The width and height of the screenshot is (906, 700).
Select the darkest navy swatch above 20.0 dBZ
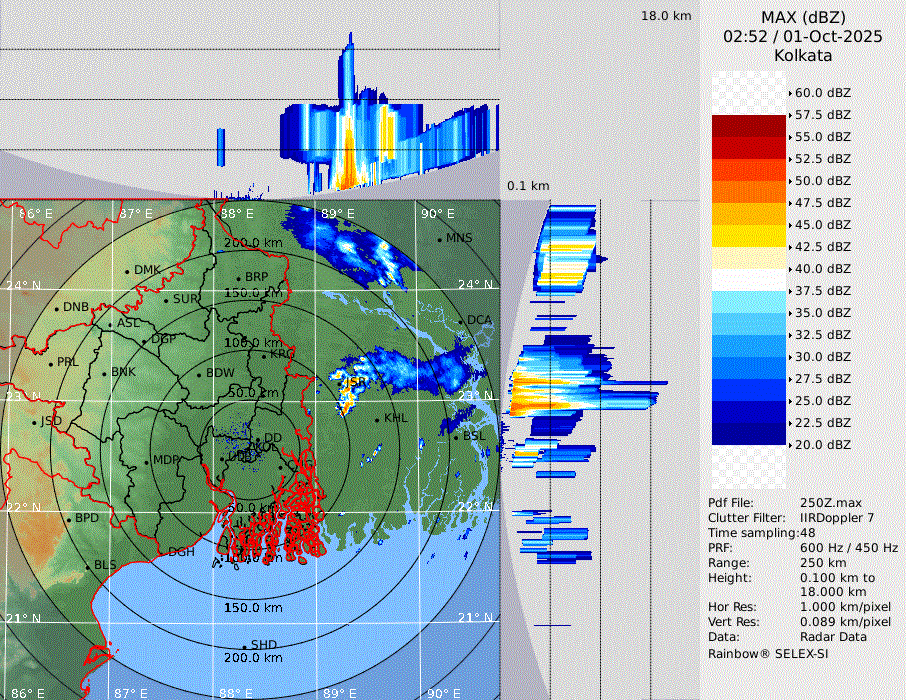pyautogui.click(x=748, y=433)
